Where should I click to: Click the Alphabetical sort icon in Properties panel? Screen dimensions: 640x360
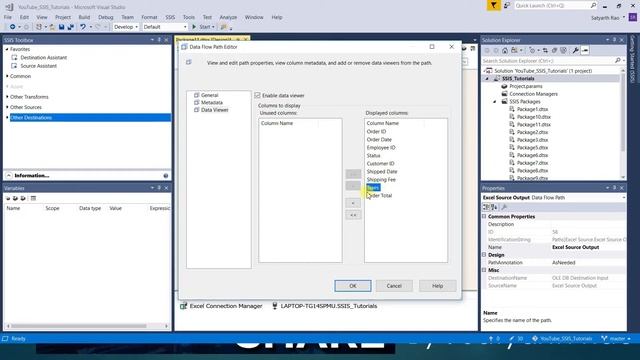point(494,207)
